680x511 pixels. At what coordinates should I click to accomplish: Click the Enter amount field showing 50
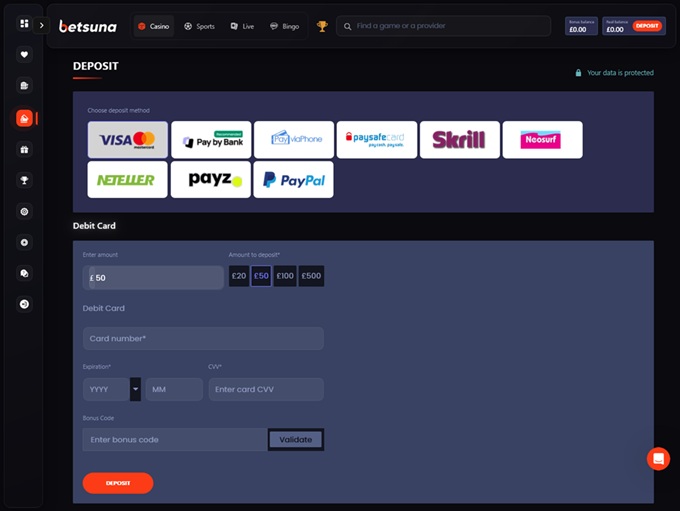(153, 278)
